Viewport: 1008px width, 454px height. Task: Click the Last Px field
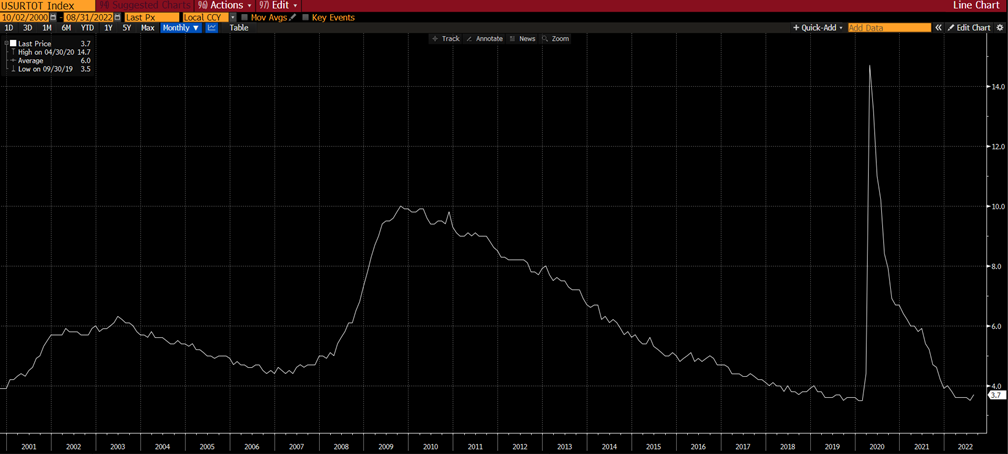click(x=152, y=17)
